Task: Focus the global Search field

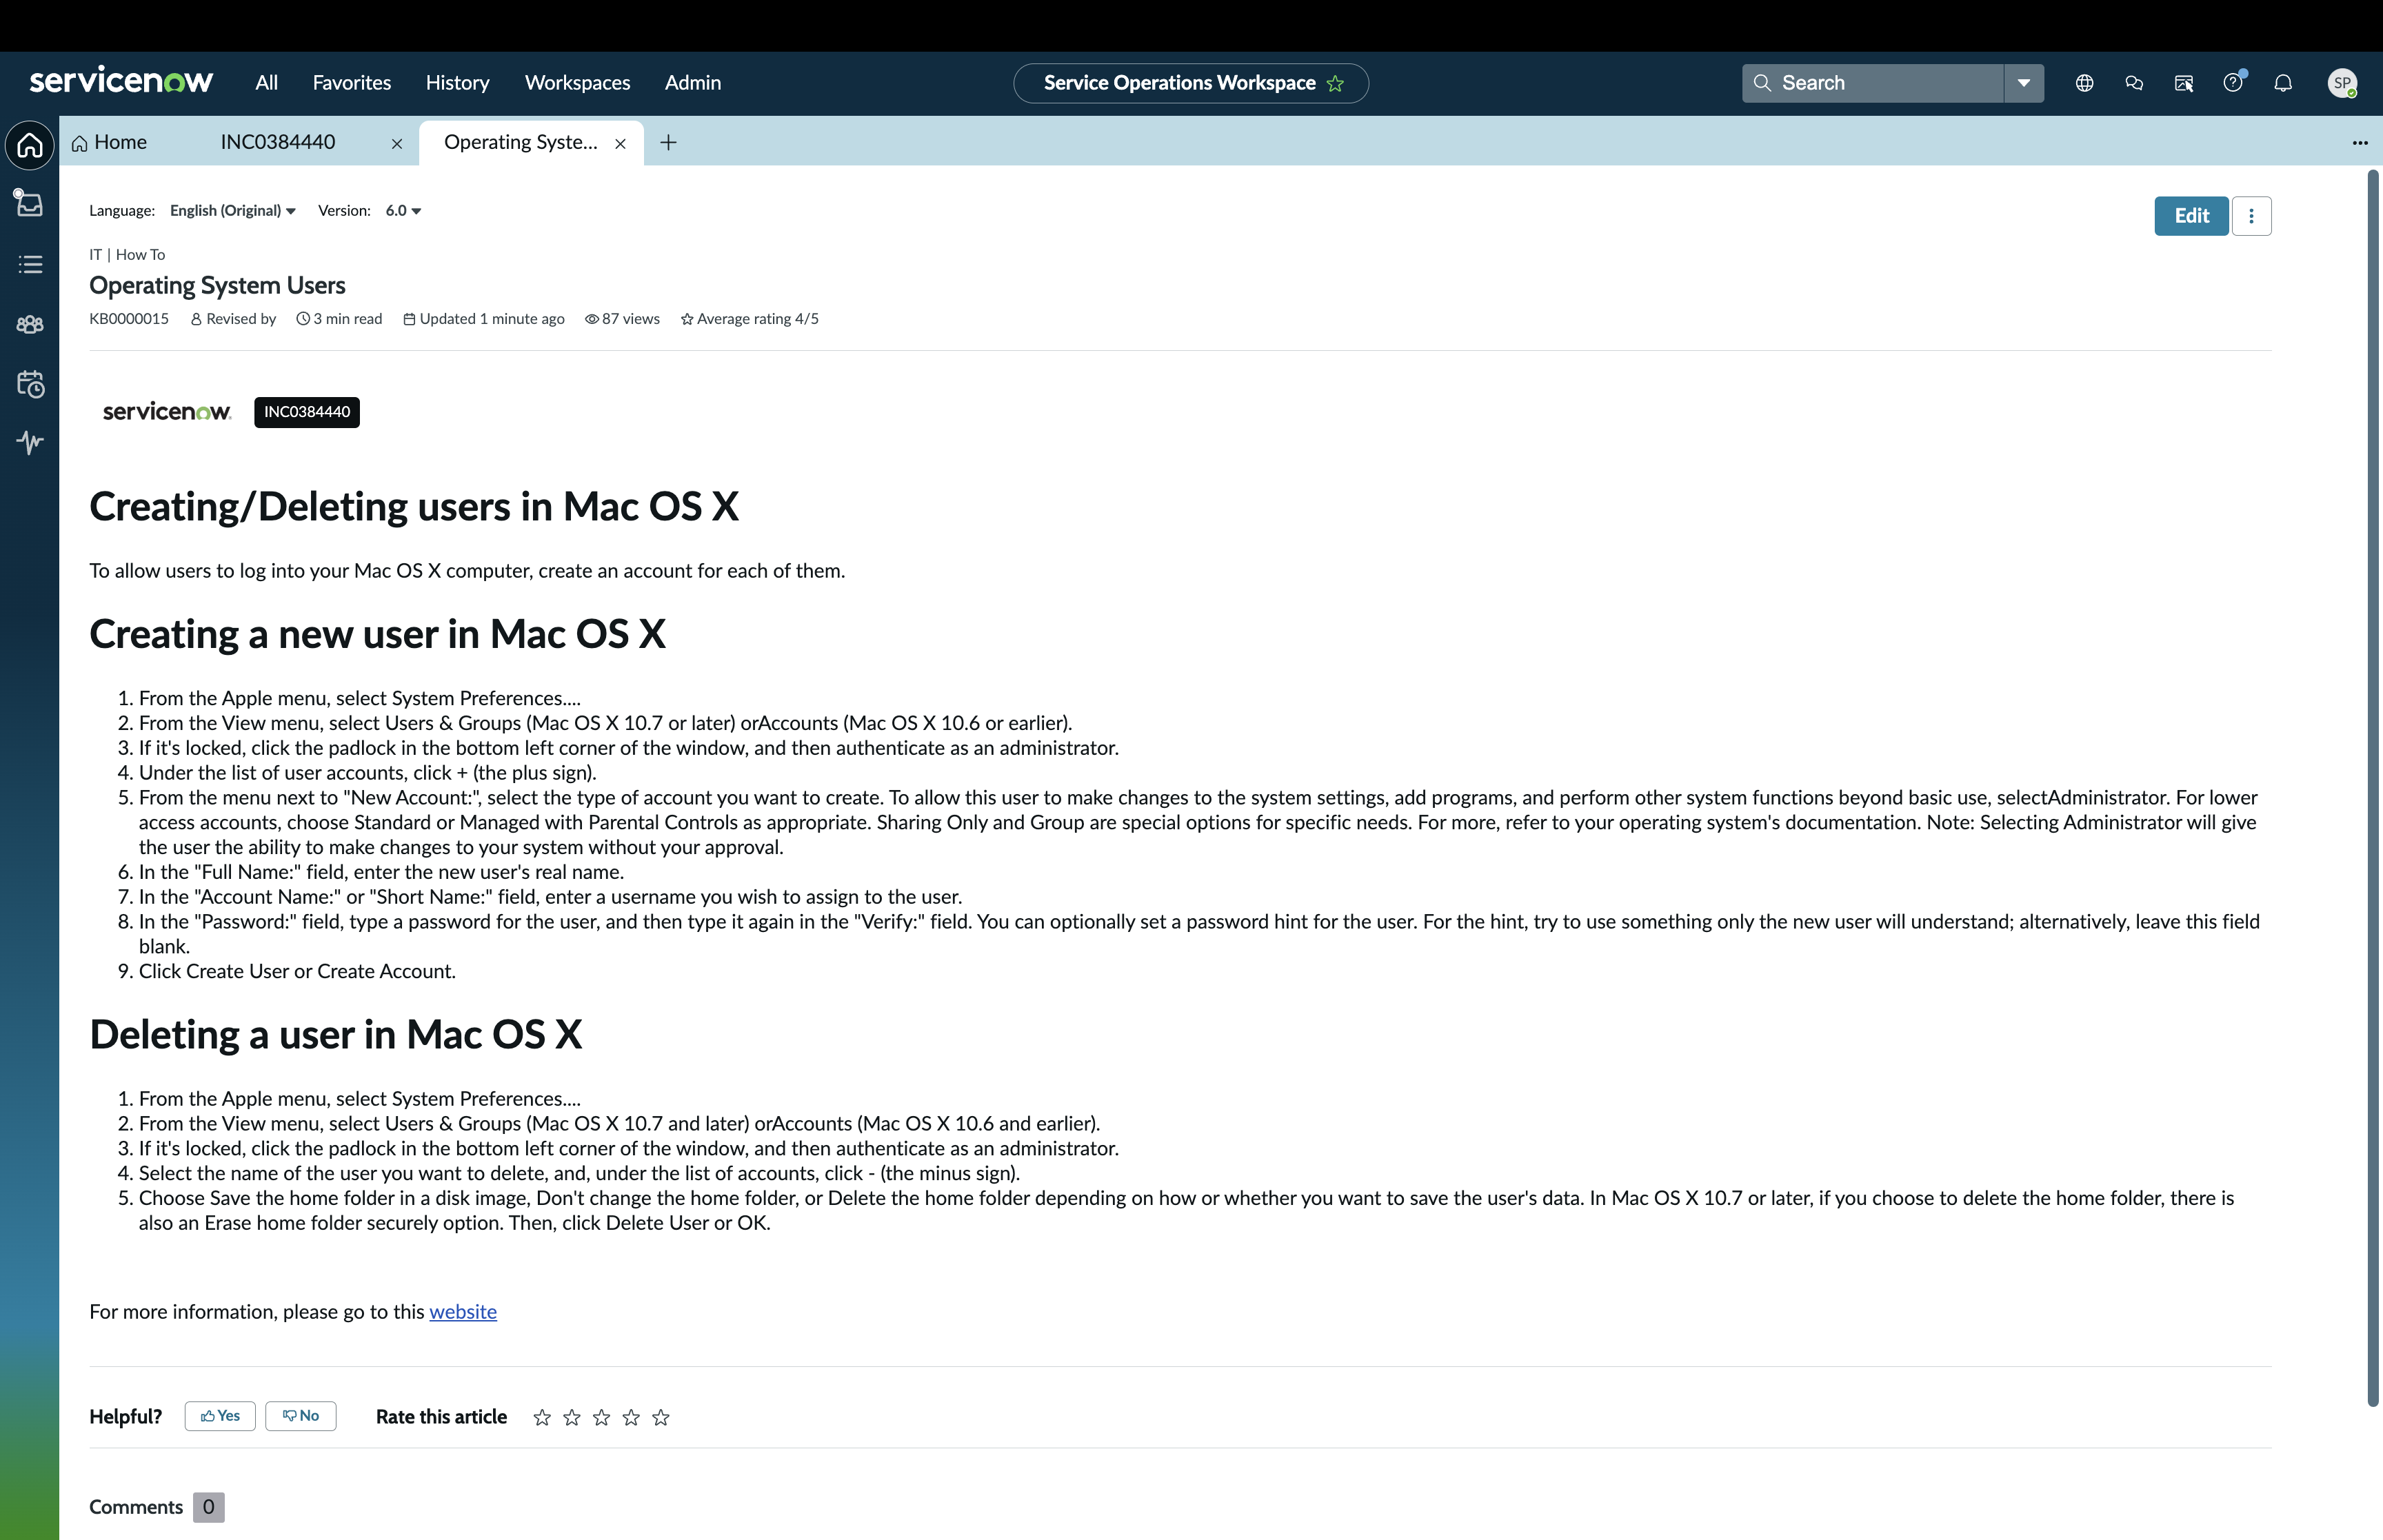Action: [x=1873, y=83]
